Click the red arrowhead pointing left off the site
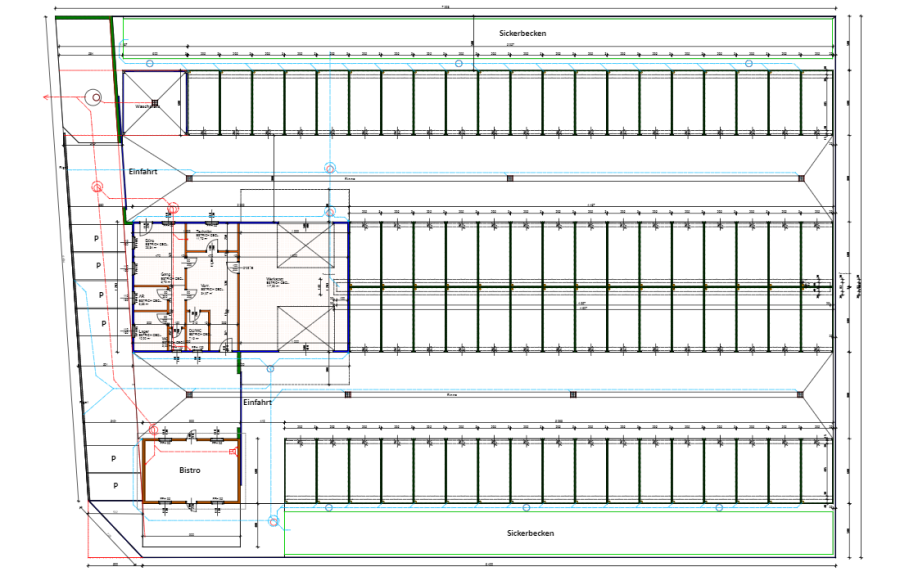The height and width of the screenshot is (585, 900). click(x=47, y=97)
